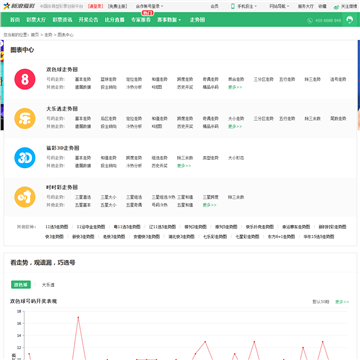Go to 首页 in green nav bar
The image size is (360, 360).
point(15,20)
